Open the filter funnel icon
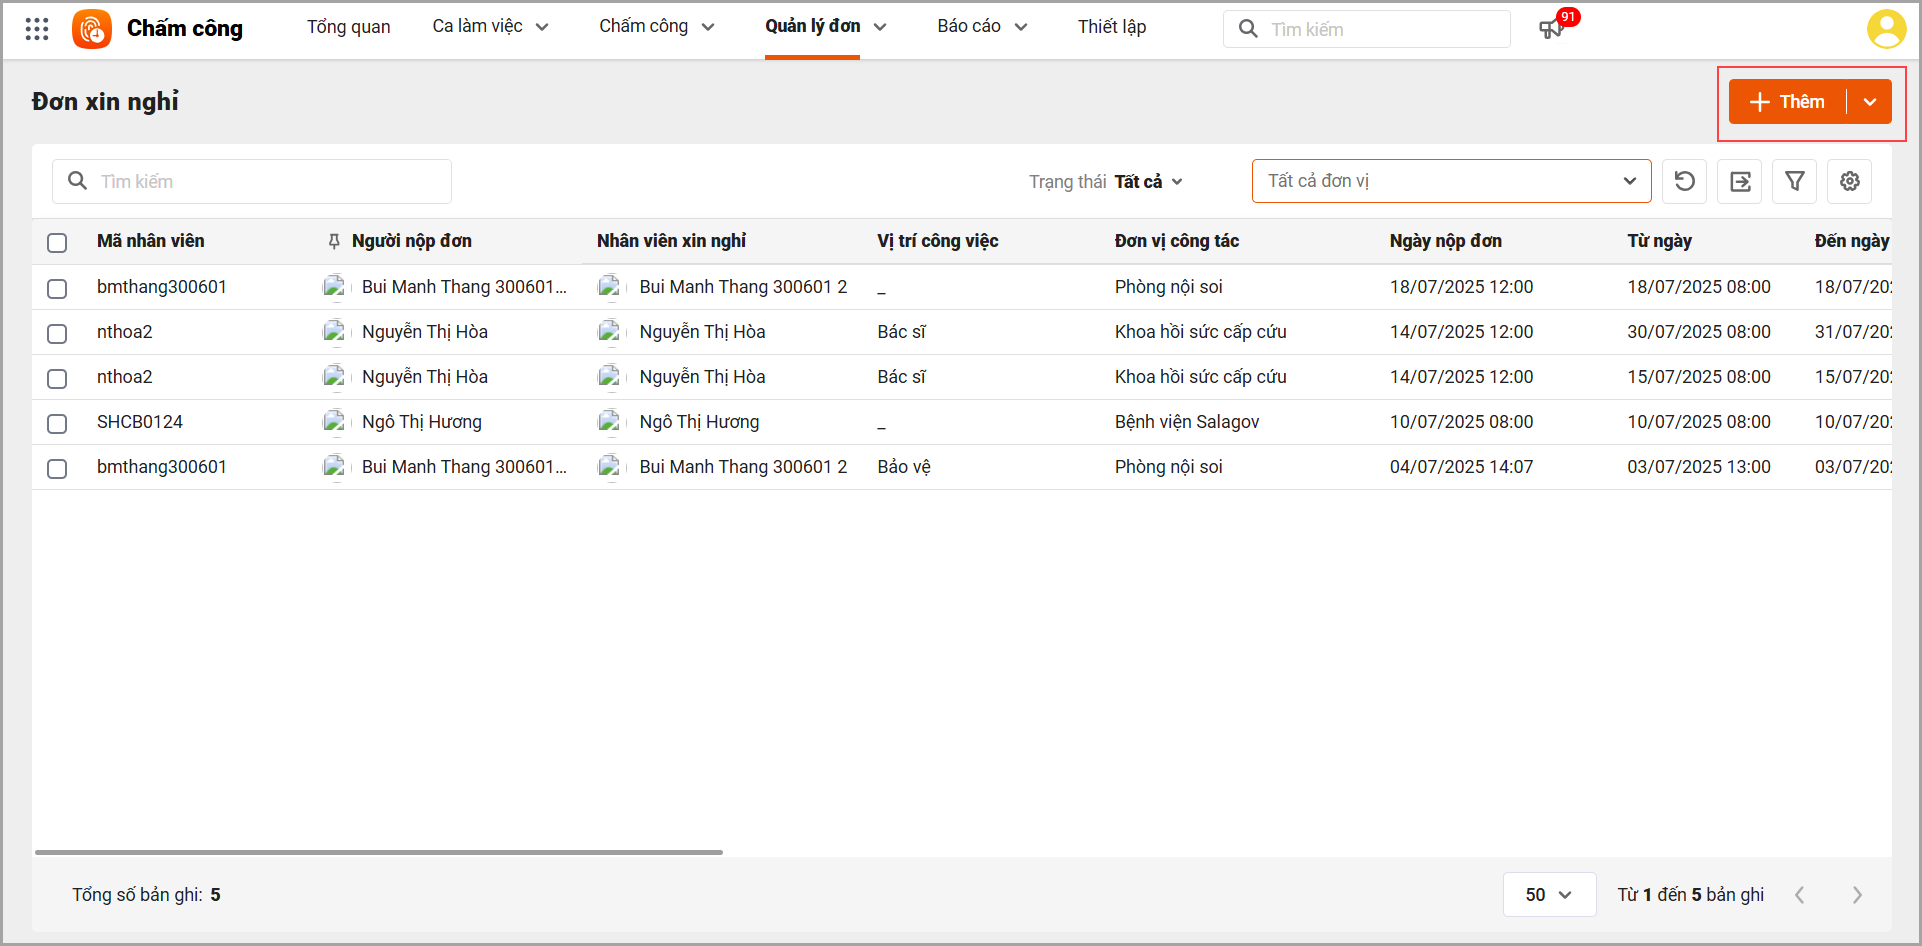The height and width of the screenshot is (946, 1922). (1794, 181)
